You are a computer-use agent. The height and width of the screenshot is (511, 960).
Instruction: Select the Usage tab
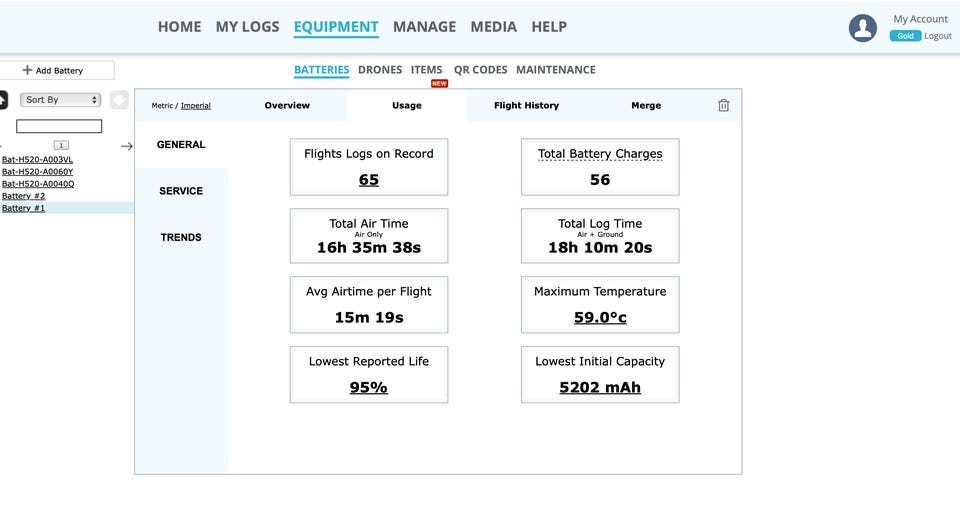pyautogui.click(x=407, y=105)
